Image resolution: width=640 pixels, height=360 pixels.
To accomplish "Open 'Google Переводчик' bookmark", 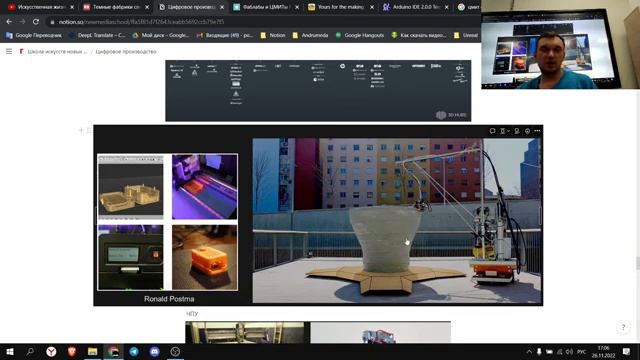I will click(x=33, y=36).
